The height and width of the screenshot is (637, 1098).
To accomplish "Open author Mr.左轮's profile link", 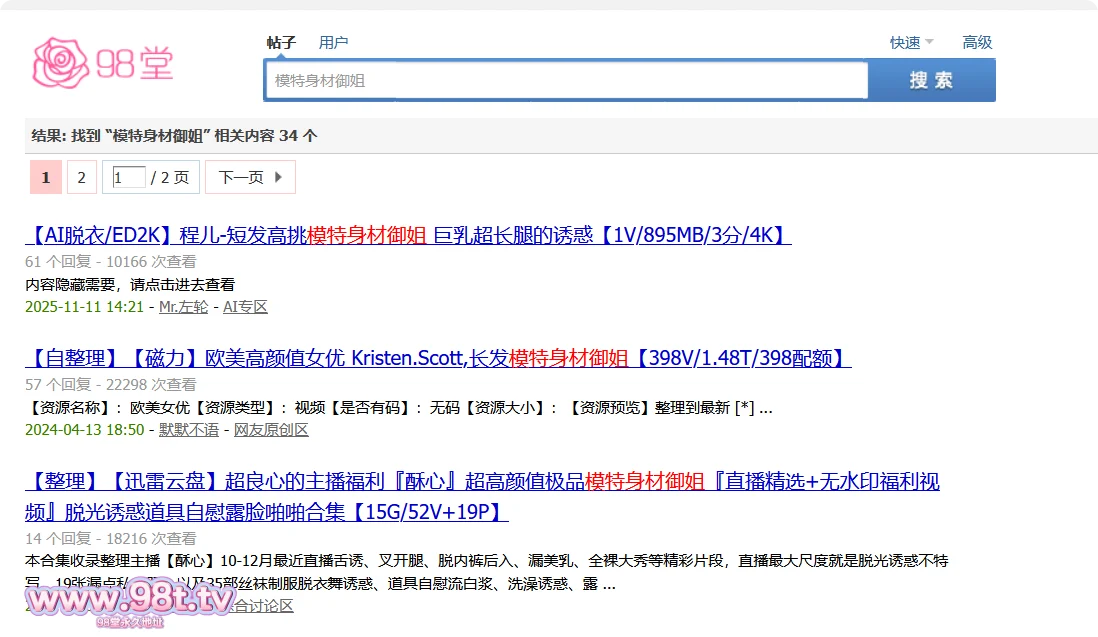I will click(185, 307).
